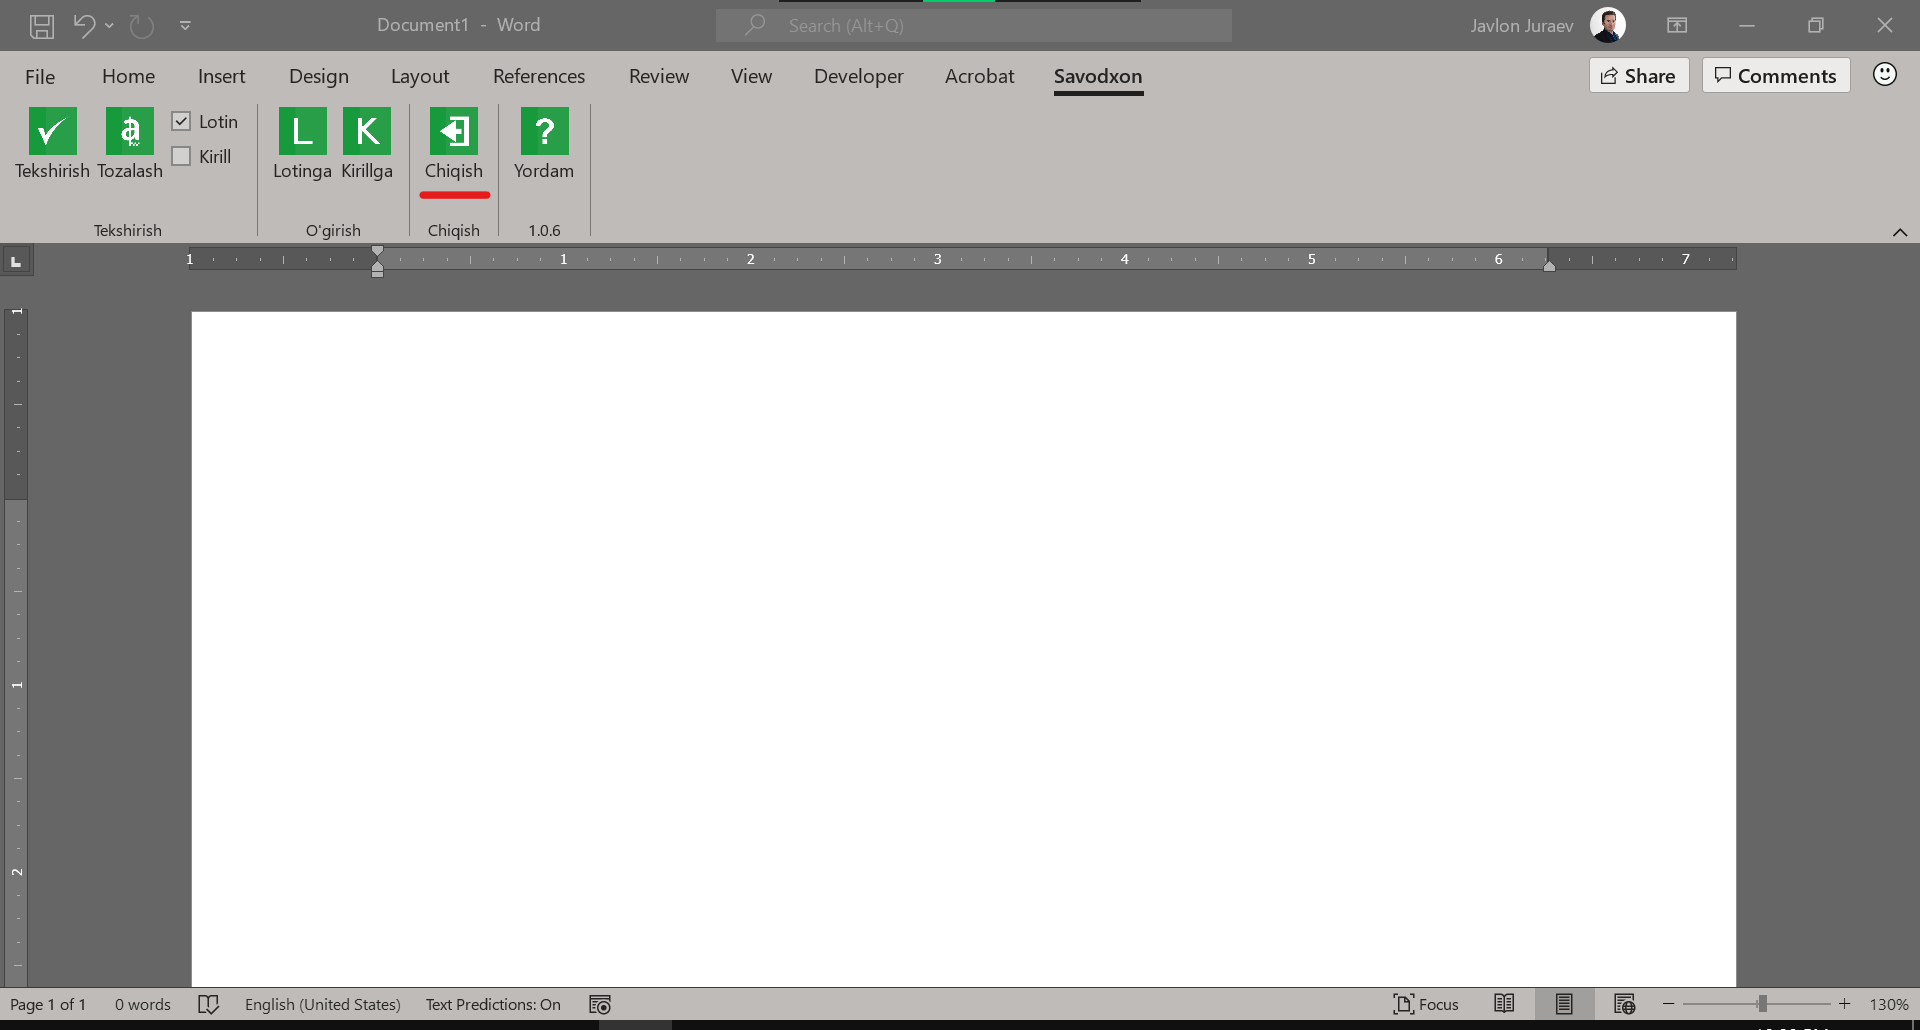Convert text with Lotinga button

[x=302, y=132]
